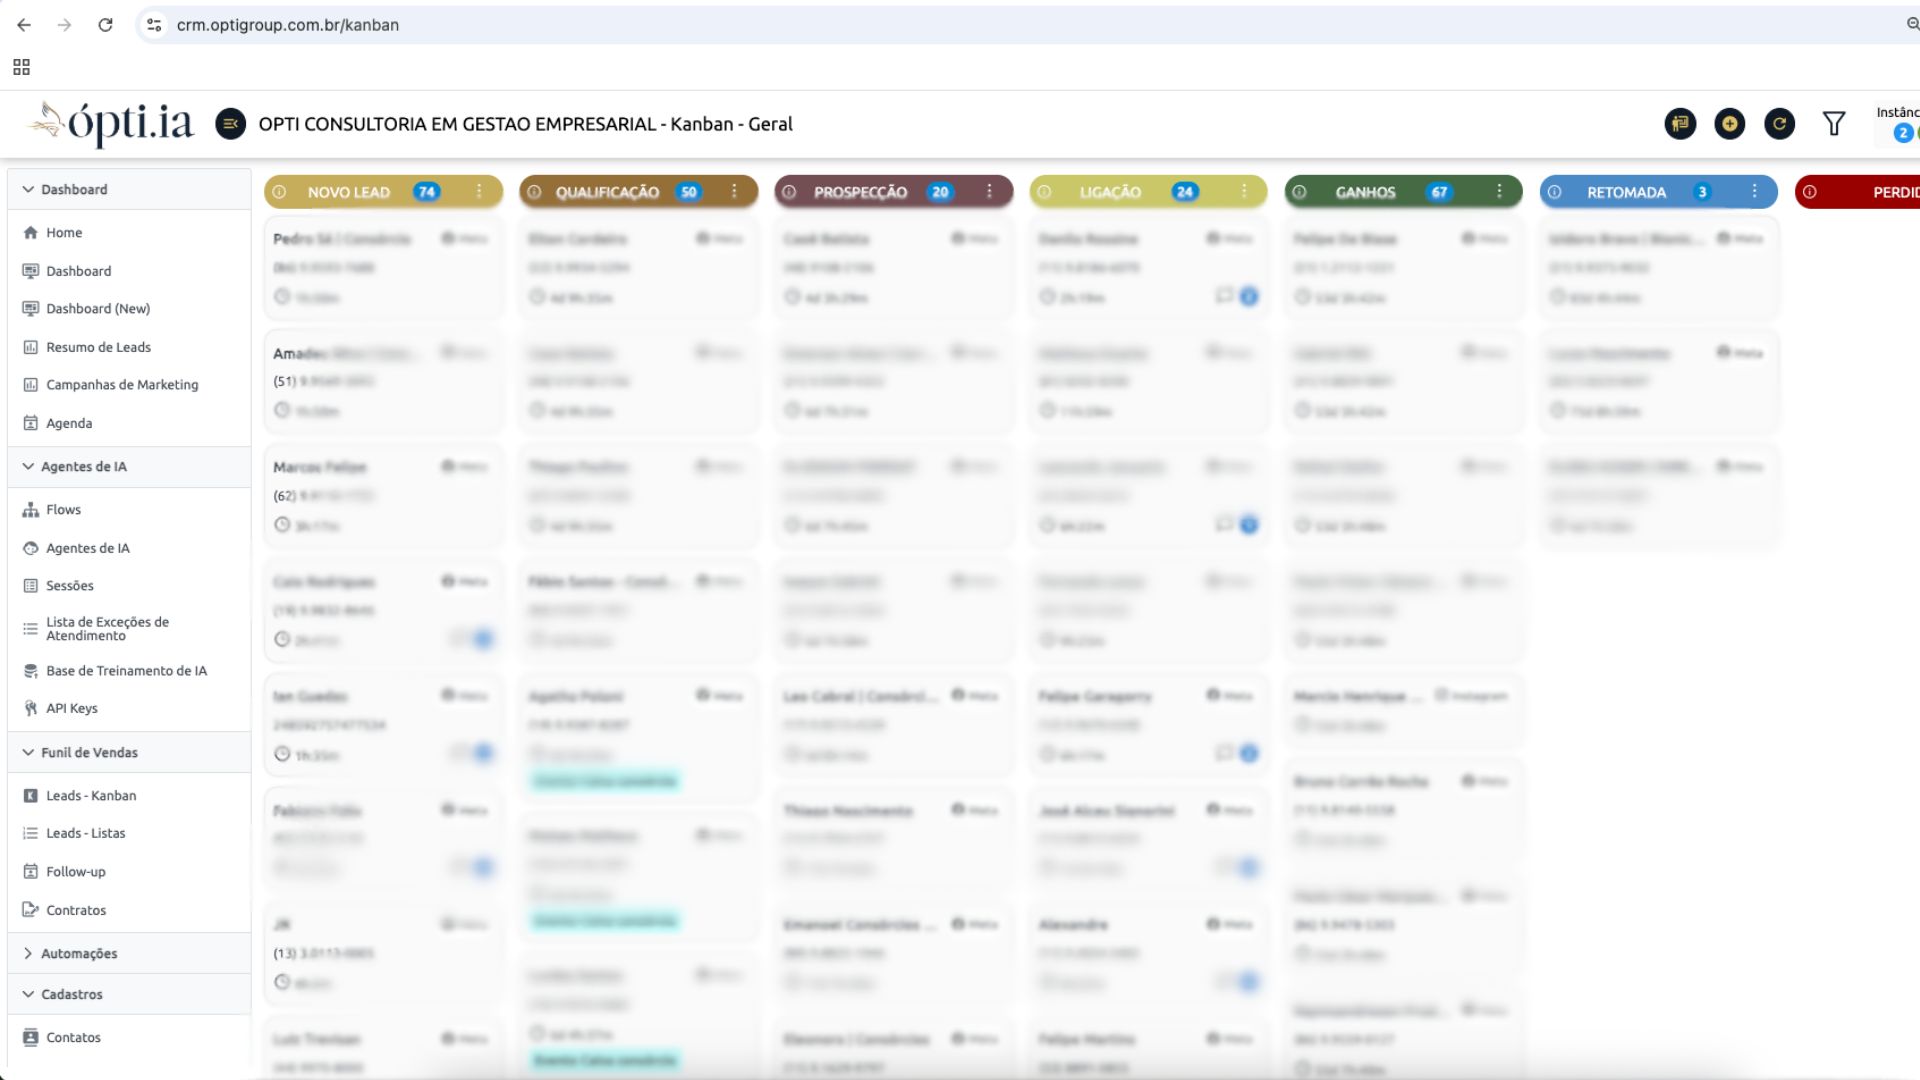
Task: Open the filter funnel icon
Action: point(1834,123)
